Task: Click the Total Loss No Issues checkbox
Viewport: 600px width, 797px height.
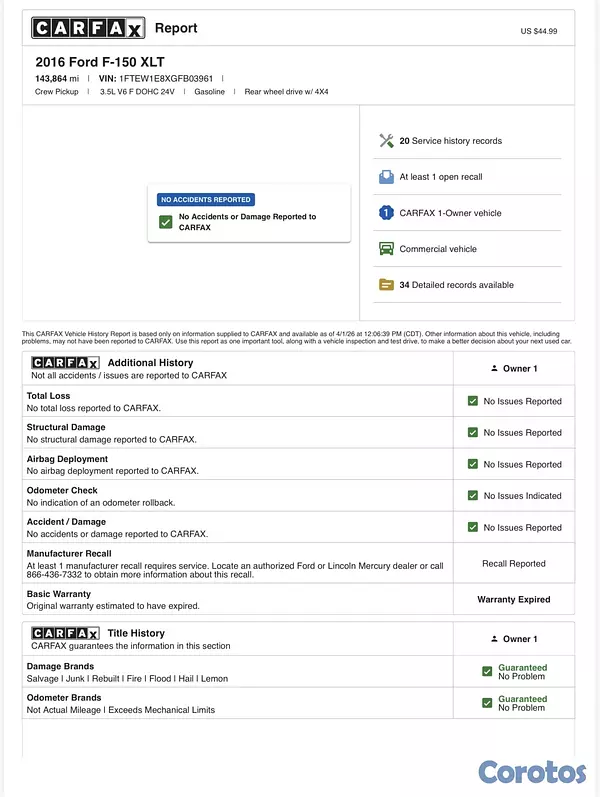Action: pyautogui.click(x=473, y=401)
